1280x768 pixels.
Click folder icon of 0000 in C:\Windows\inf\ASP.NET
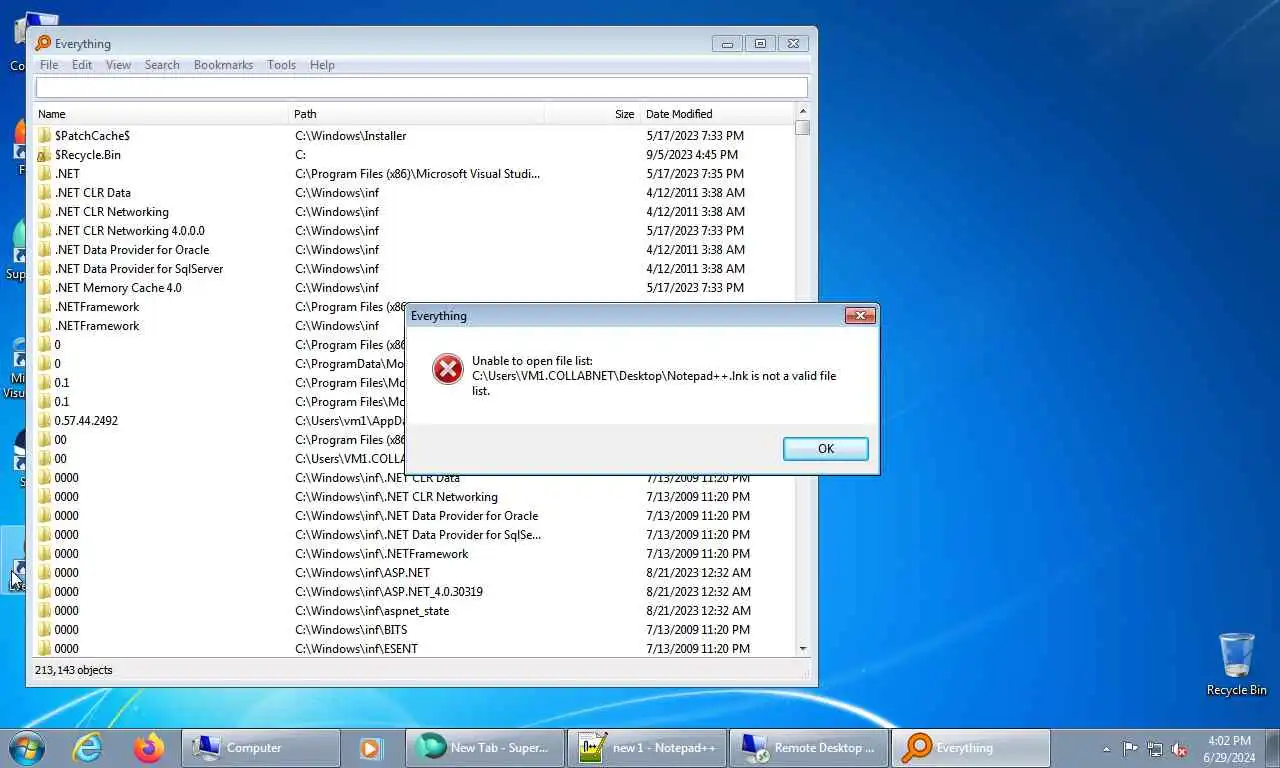point(44,572)
